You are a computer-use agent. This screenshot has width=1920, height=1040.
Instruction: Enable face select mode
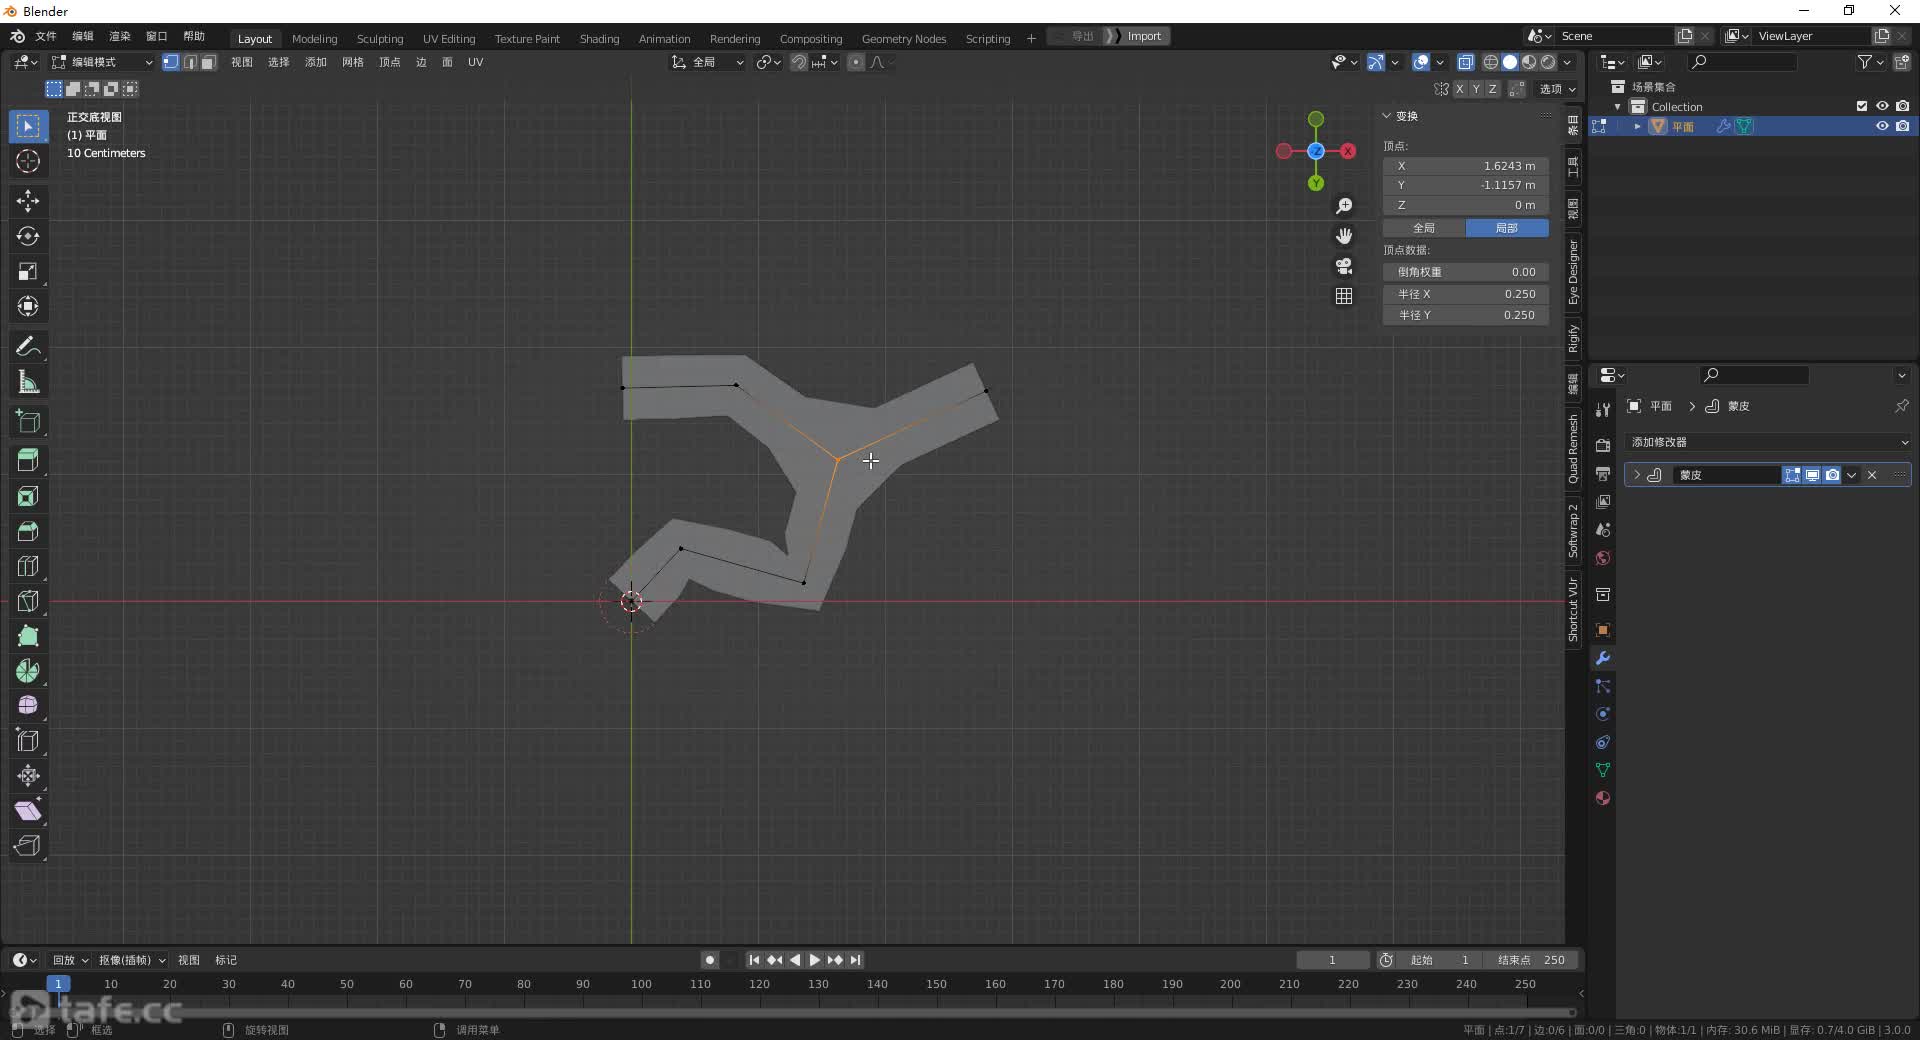tap(208, 62)
